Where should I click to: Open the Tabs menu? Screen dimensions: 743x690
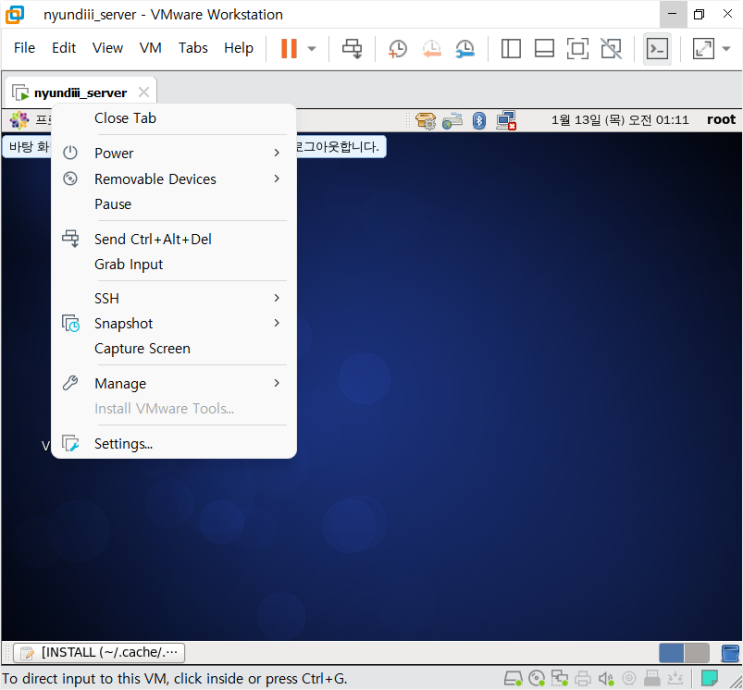point(193,48)
